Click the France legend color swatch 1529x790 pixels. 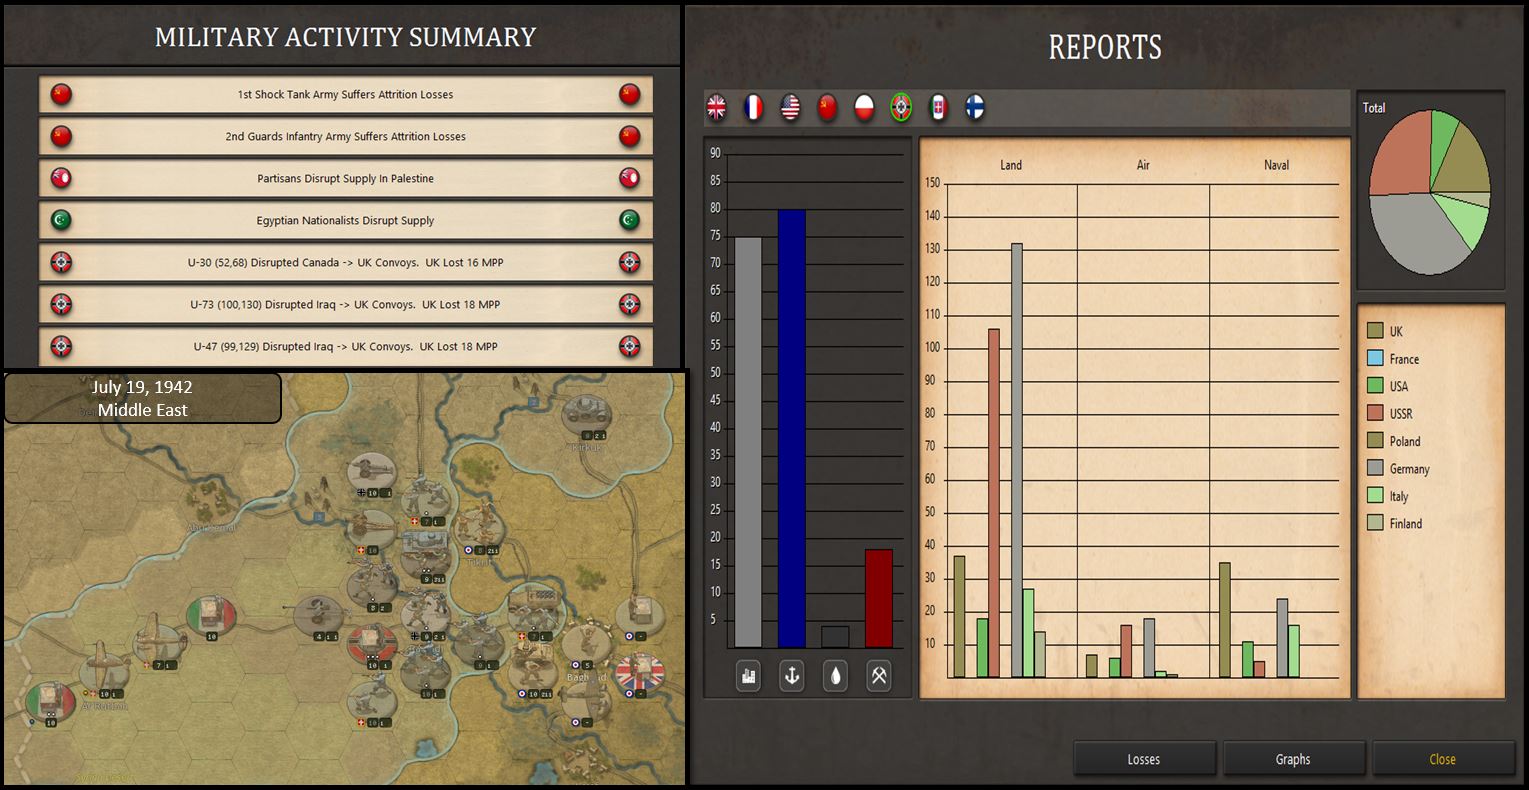coord(1375,358)
